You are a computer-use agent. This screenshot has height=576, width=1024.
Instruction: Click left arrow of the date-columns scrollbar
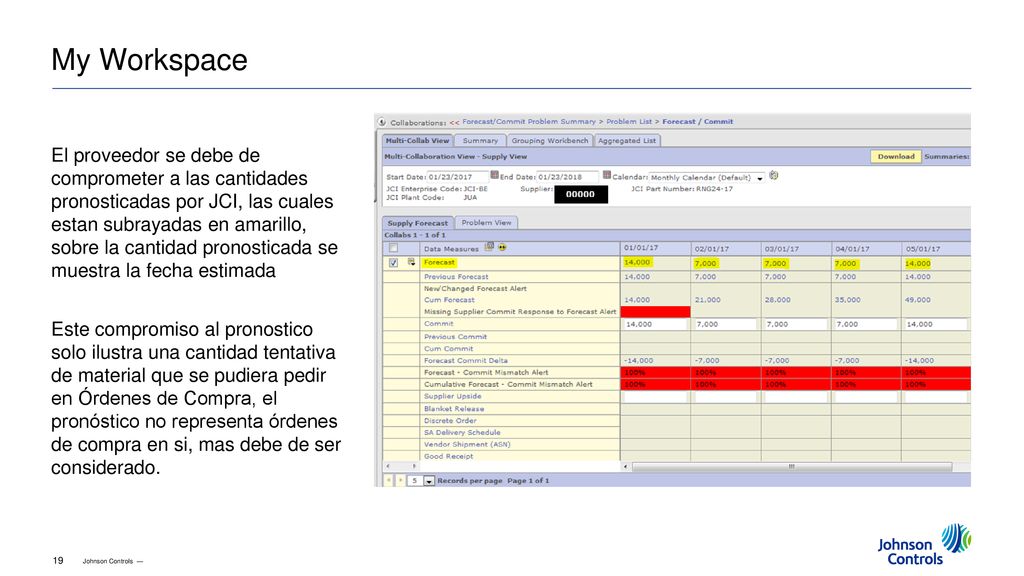[626, 466]
